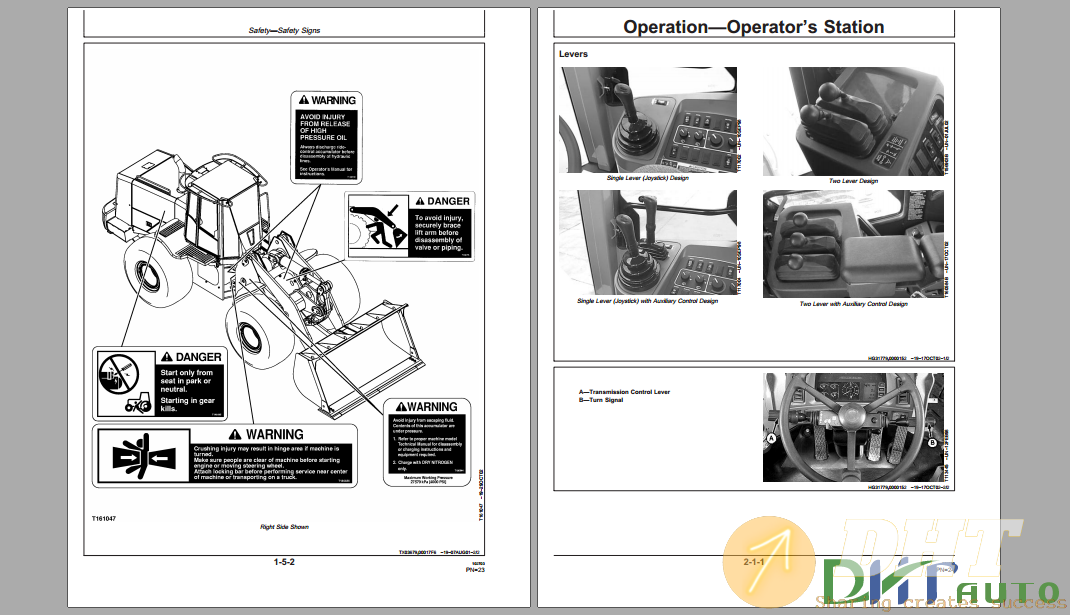The image size is (1070, 615).
Task: Click the 'Two Lever Design' caption
Action: (853, 181)
